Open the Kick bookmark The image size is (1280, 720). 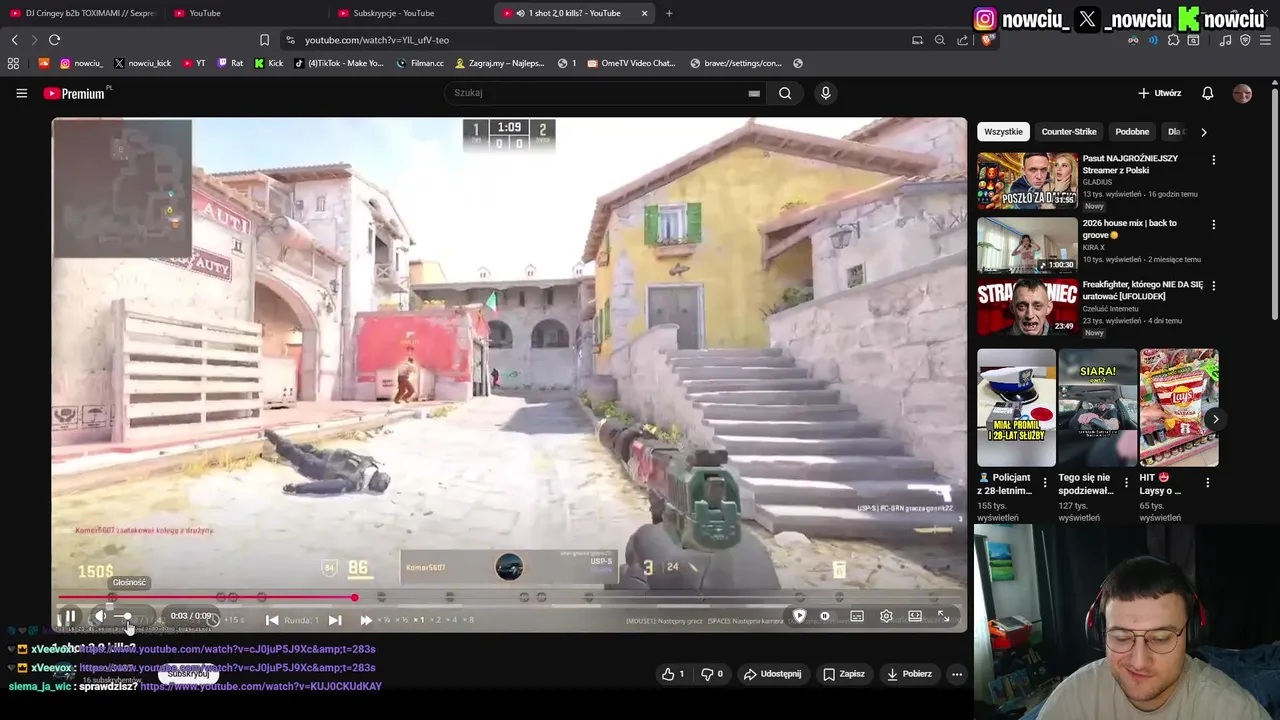[269, 63]
